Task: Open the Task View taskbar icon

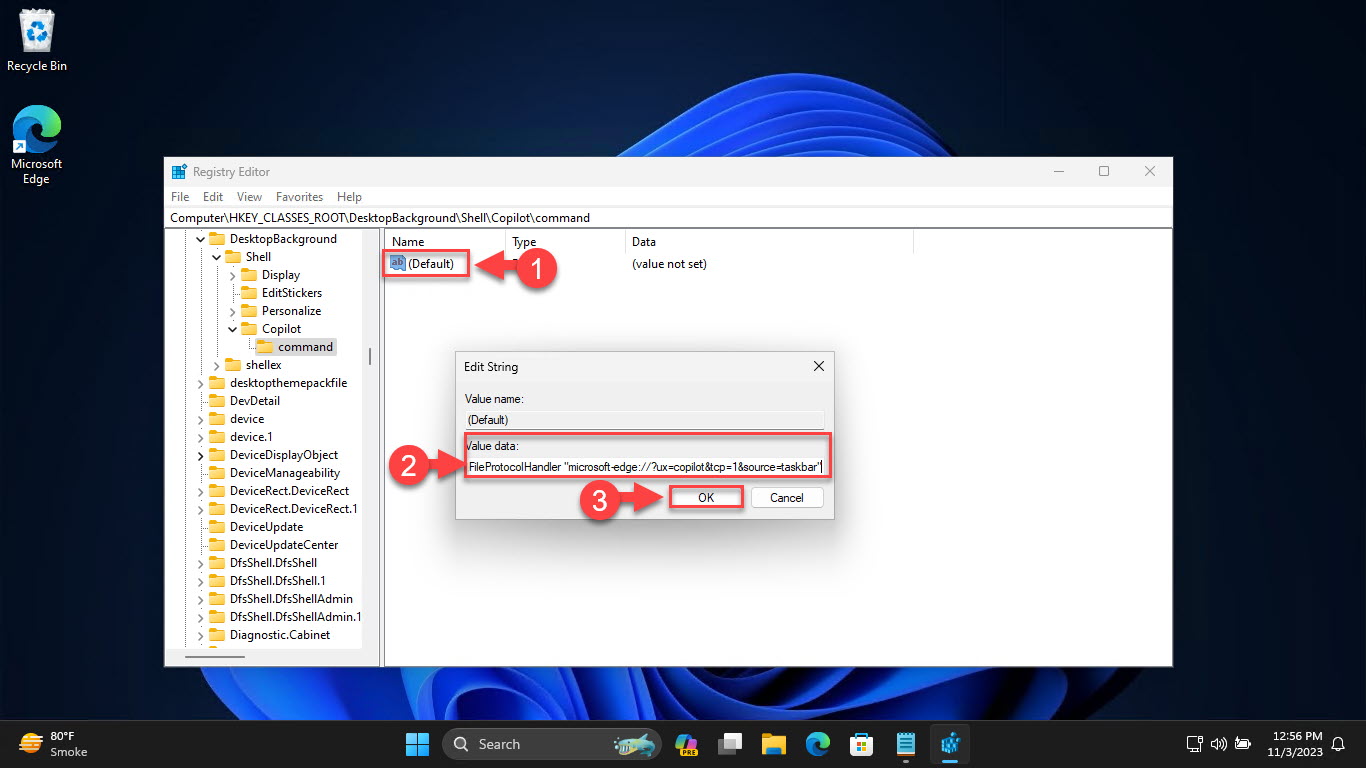Action: pyautogui.click(x=730, y=744)
